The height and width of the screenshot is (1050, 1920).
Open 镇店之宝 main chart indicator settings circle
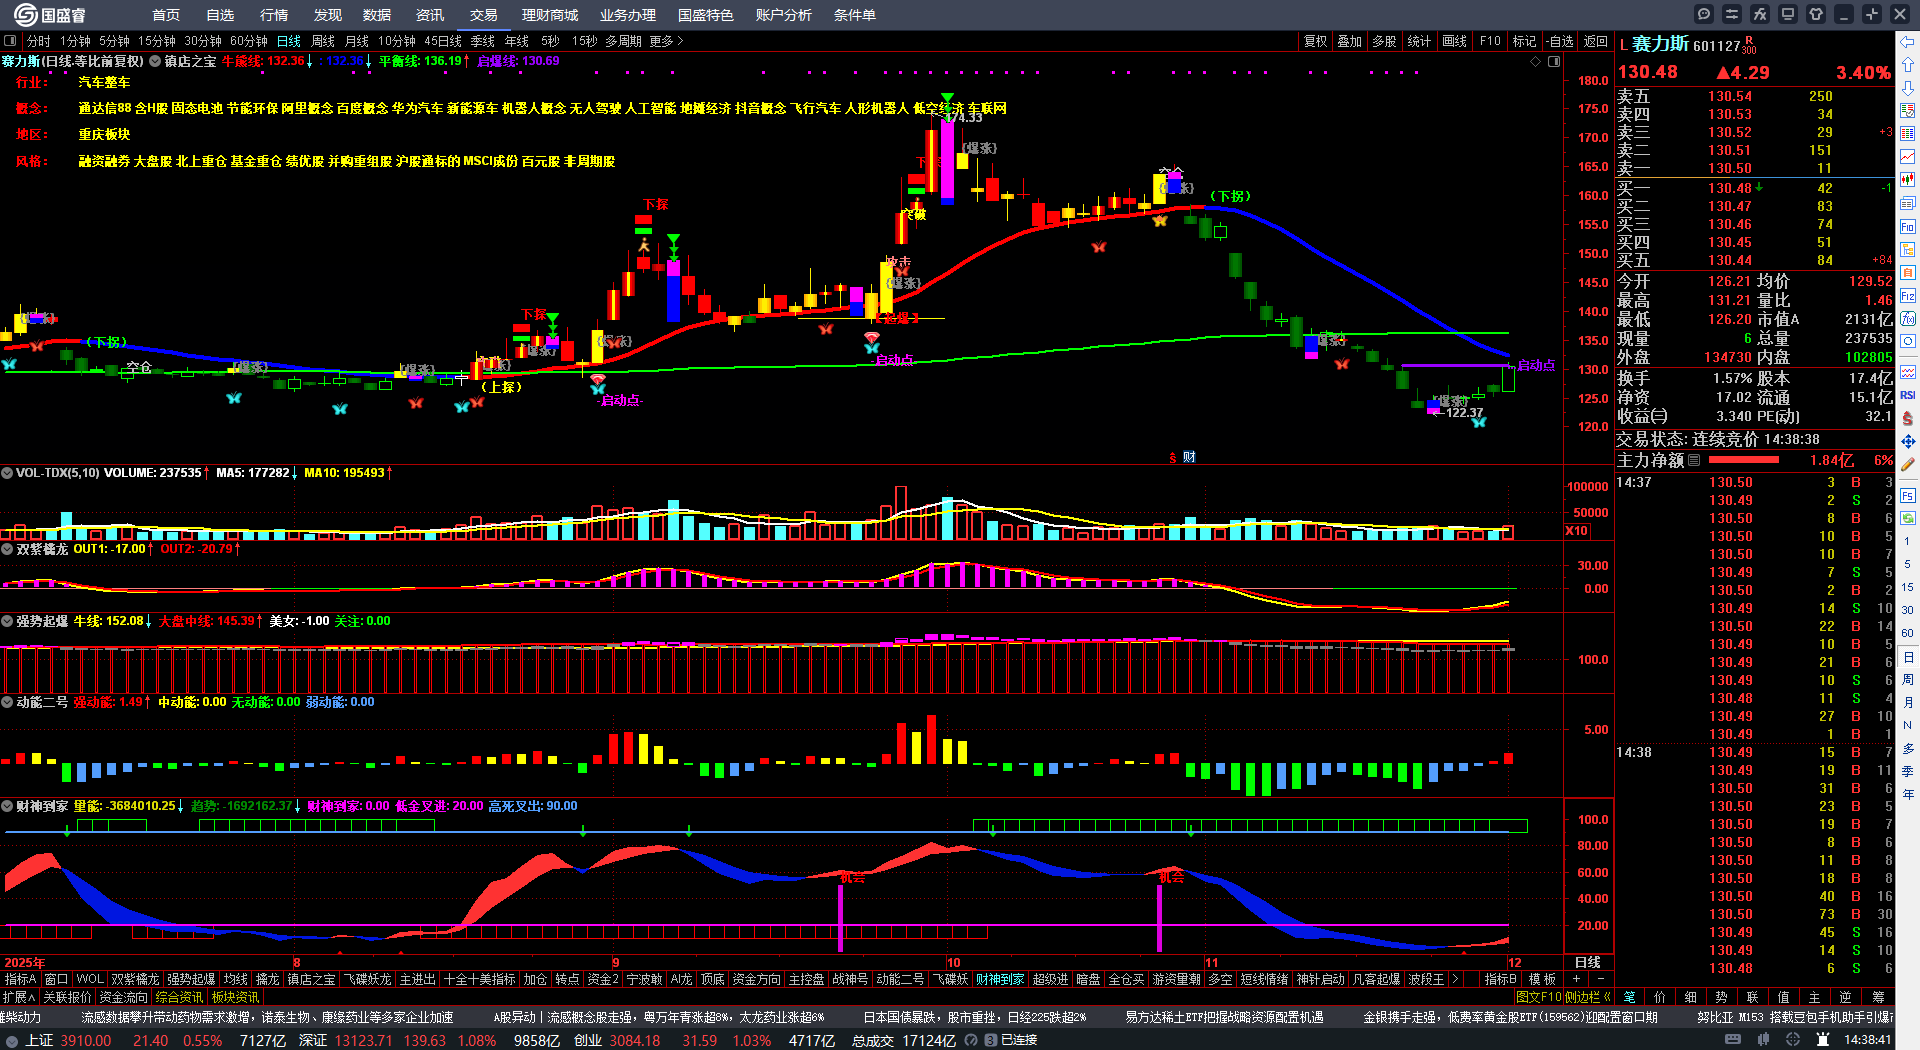[155, 61]
